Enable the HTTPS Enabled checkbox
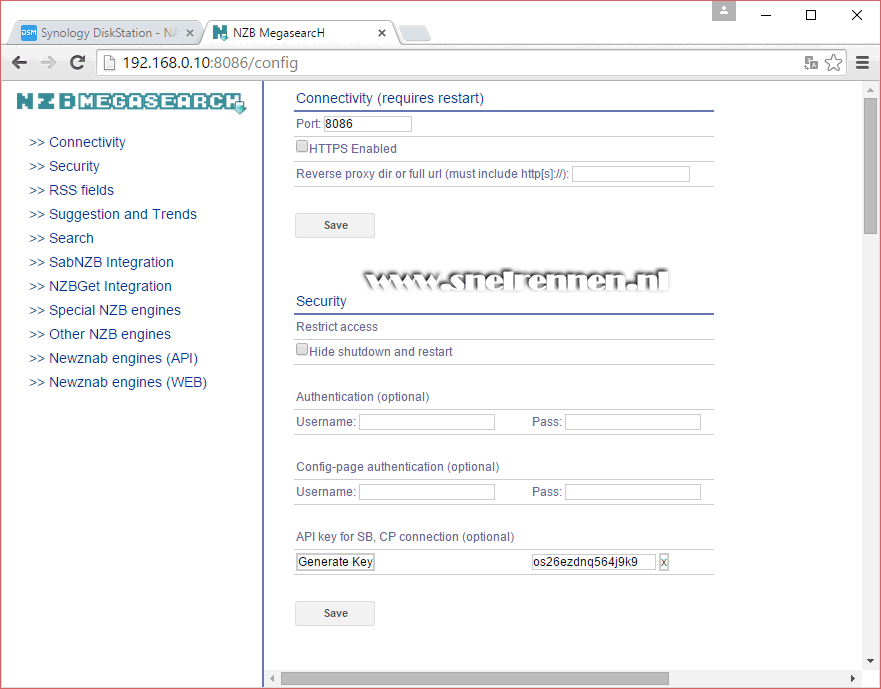 302,147
